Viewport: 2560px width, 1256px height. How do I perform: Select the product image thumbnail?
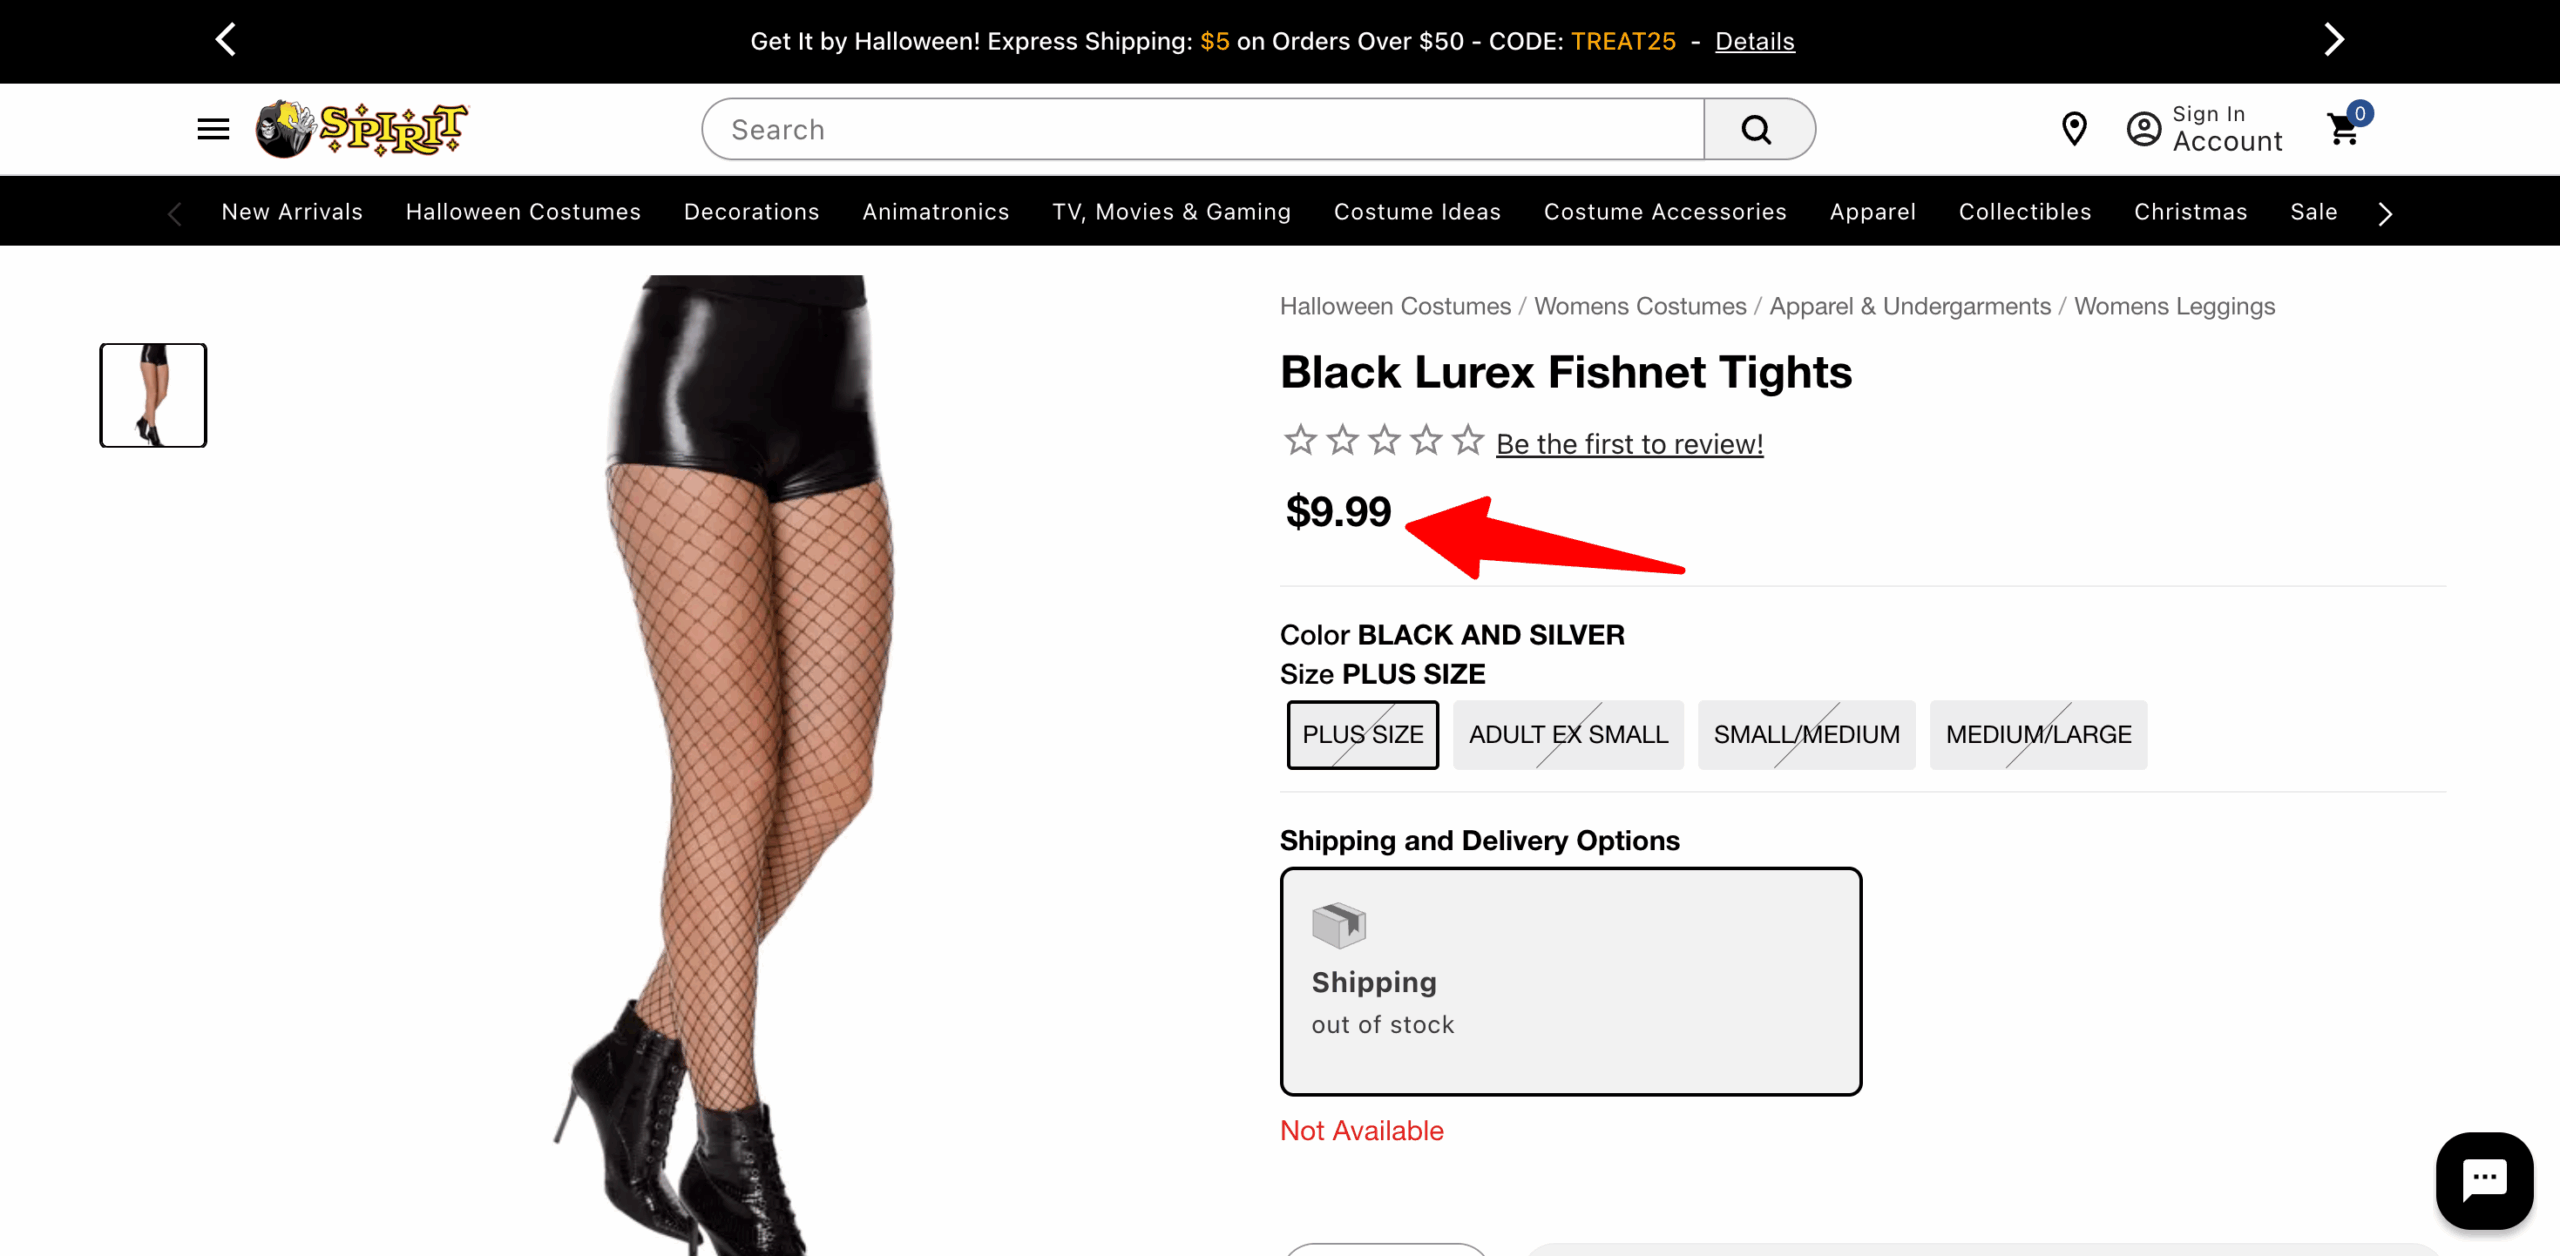click(x=153, y=395)
